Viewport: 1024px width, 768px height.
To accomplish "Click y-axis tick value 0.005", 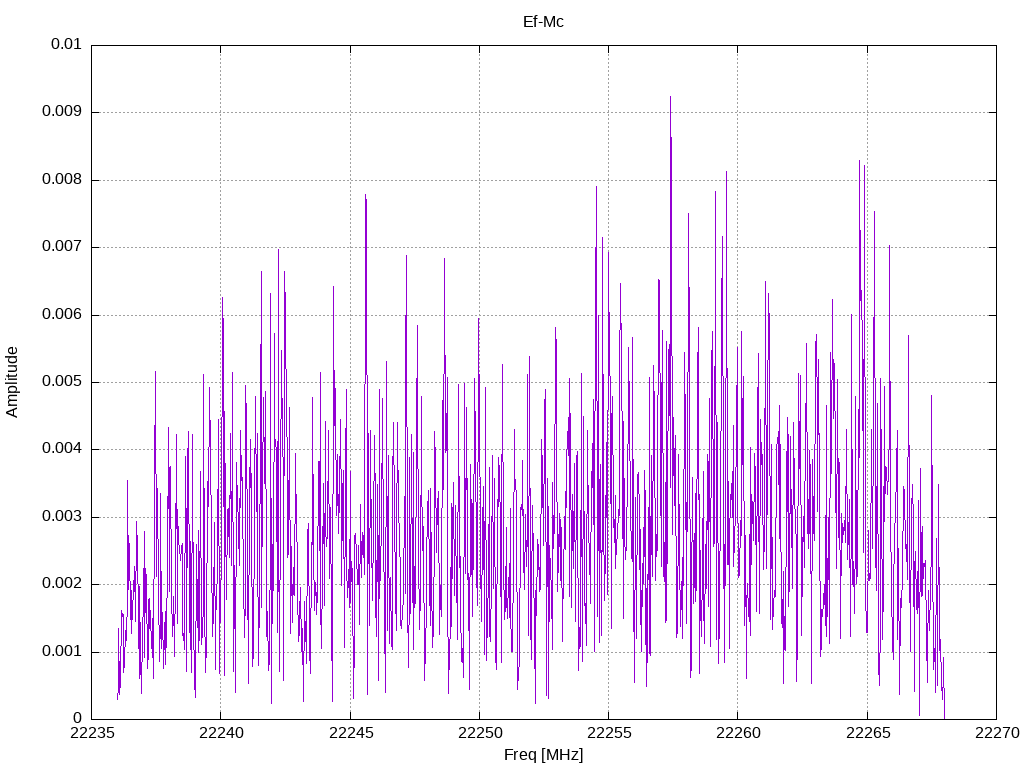I will (62, 381).
